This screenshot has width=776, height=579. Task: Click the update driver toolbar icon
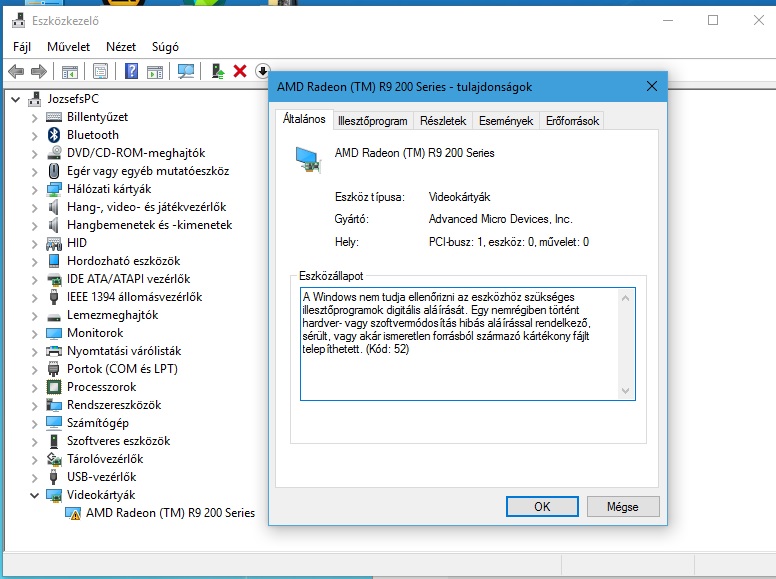click(x=218, y=71)
